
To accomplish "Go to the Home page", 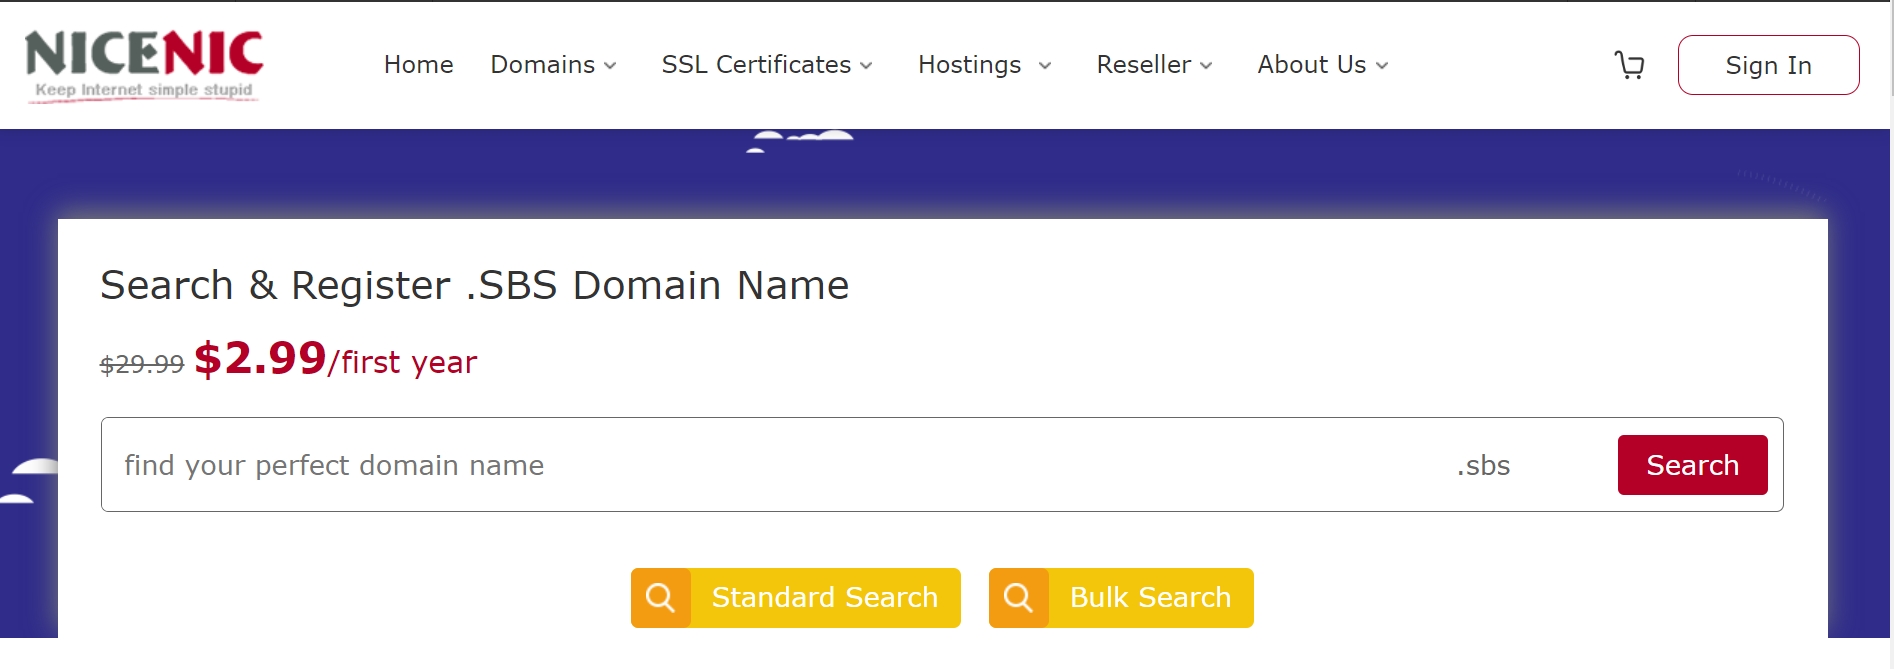I will tap(418, 65).
